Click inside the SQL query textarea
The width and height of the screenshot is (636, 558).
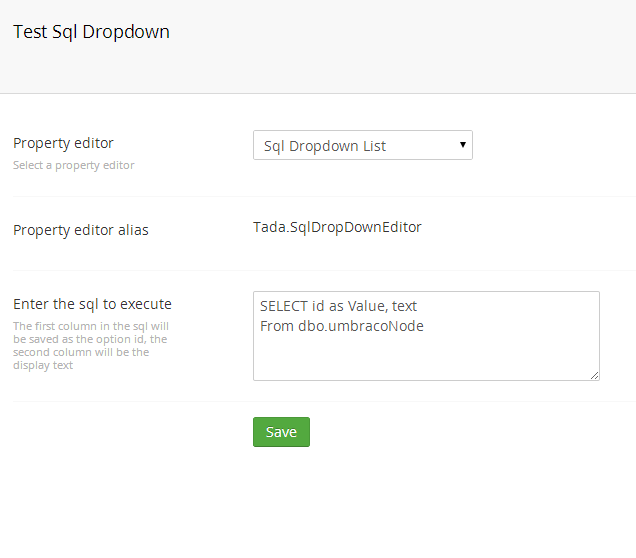[426, 336]
